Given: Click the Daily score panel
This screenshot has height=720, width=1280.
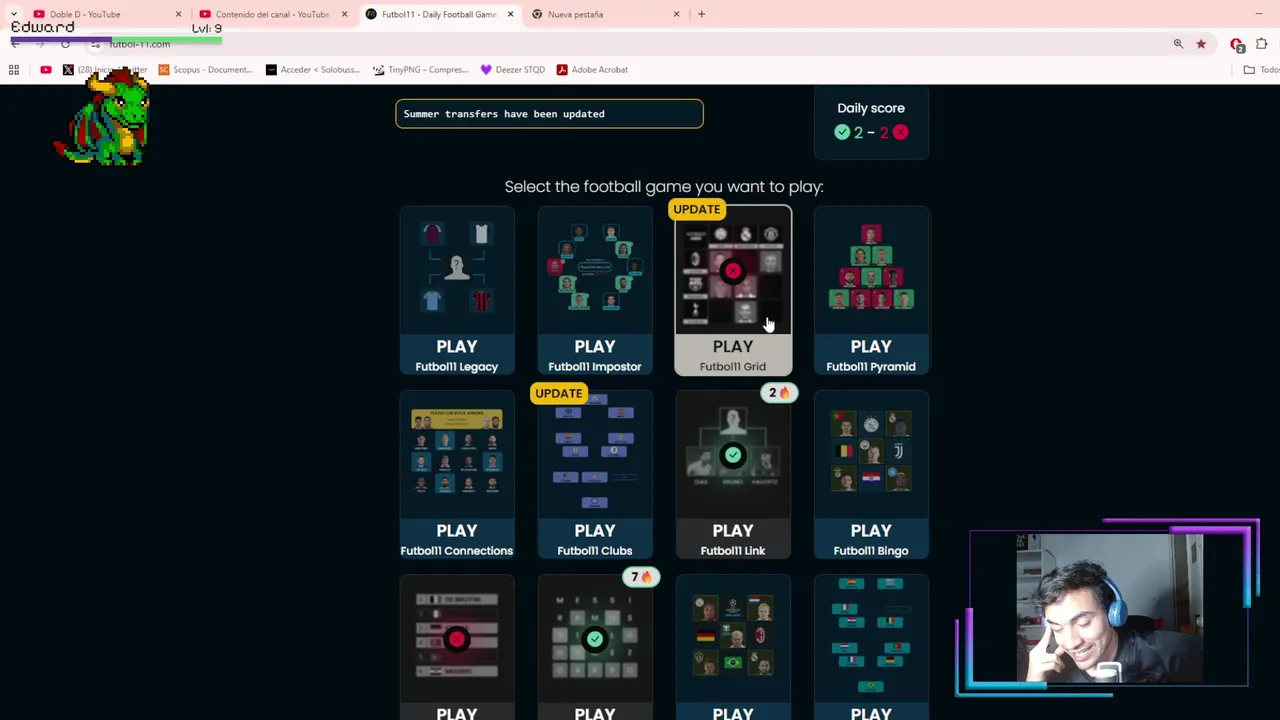Looking at the screenshot, I should tap(871, 122).
